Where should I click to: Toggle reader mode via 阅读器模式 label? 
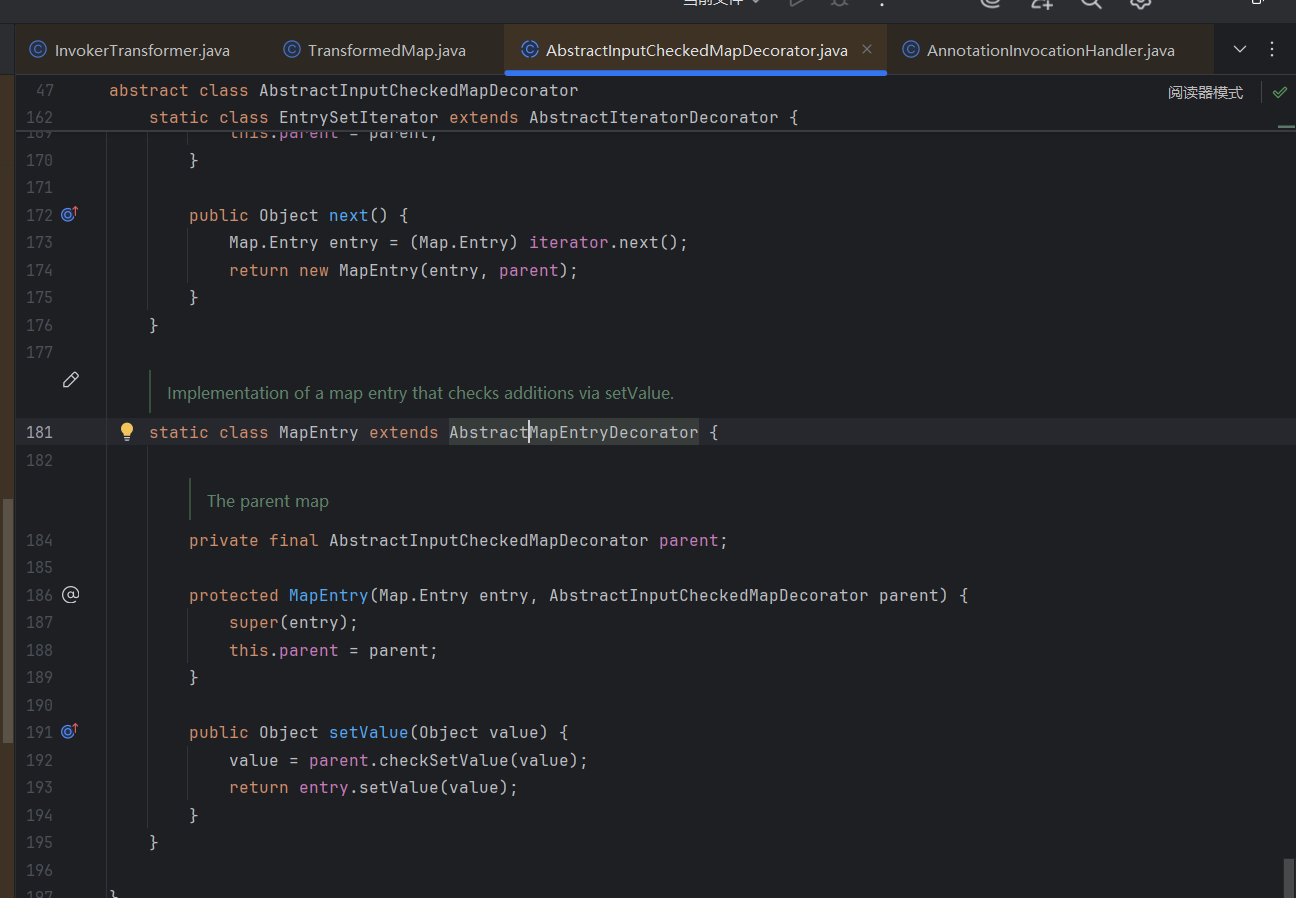(1205, 92)
